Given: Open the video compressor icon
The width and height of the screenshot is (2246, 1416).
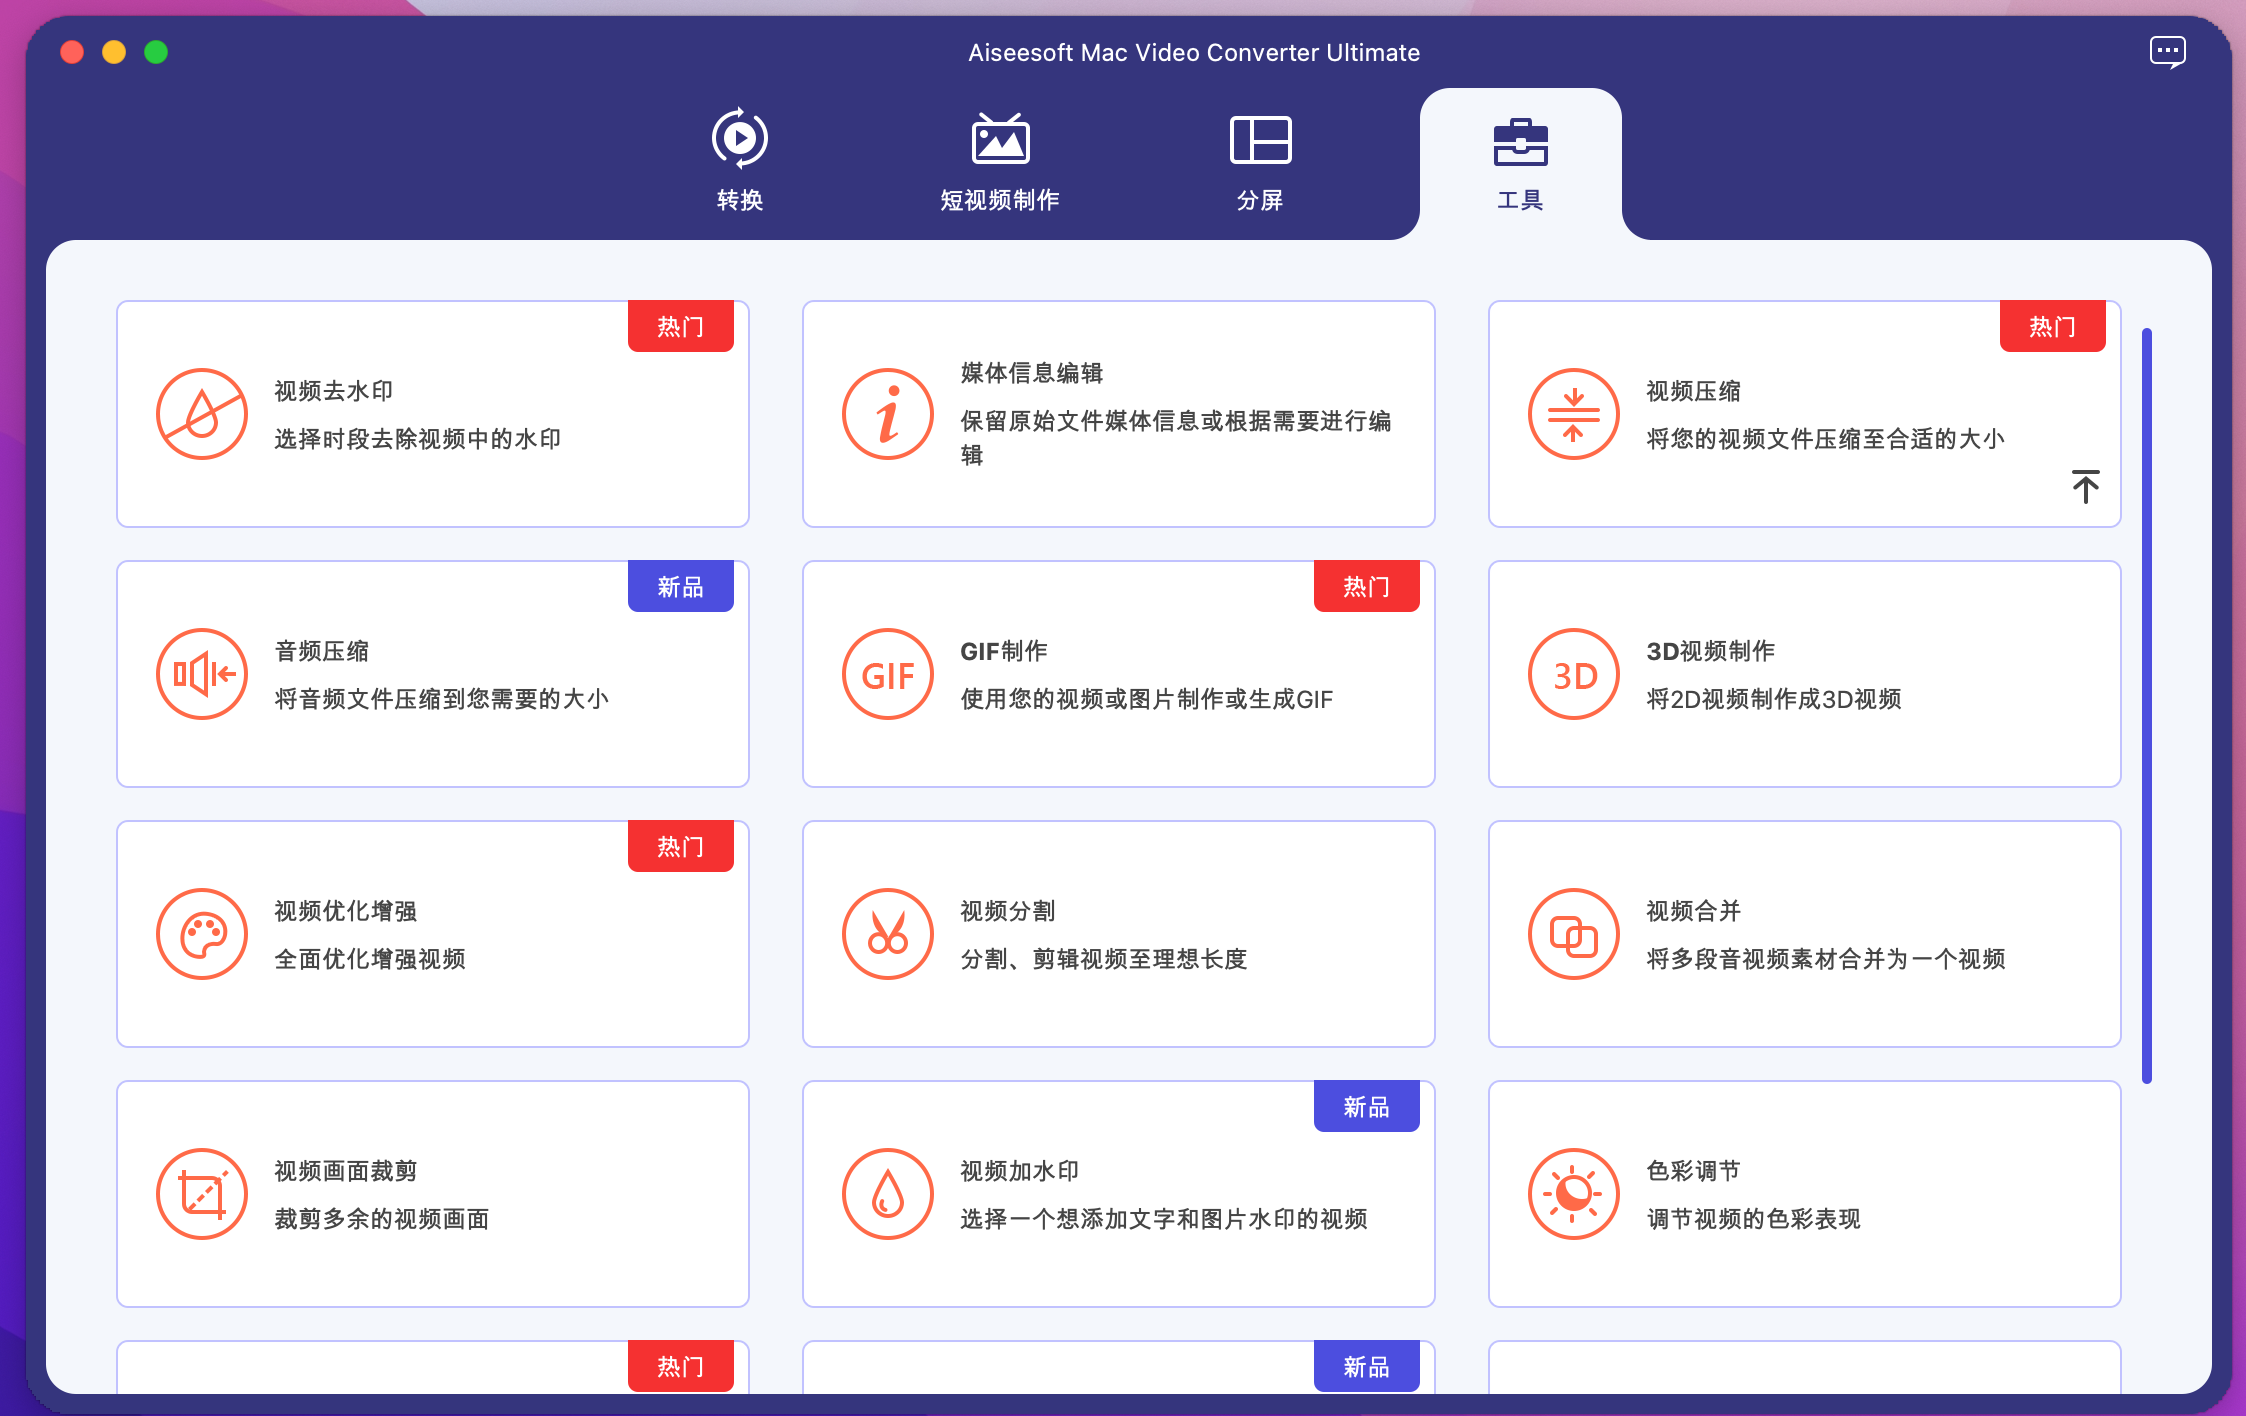Looking at the screenshot, I should point(1574,414).
